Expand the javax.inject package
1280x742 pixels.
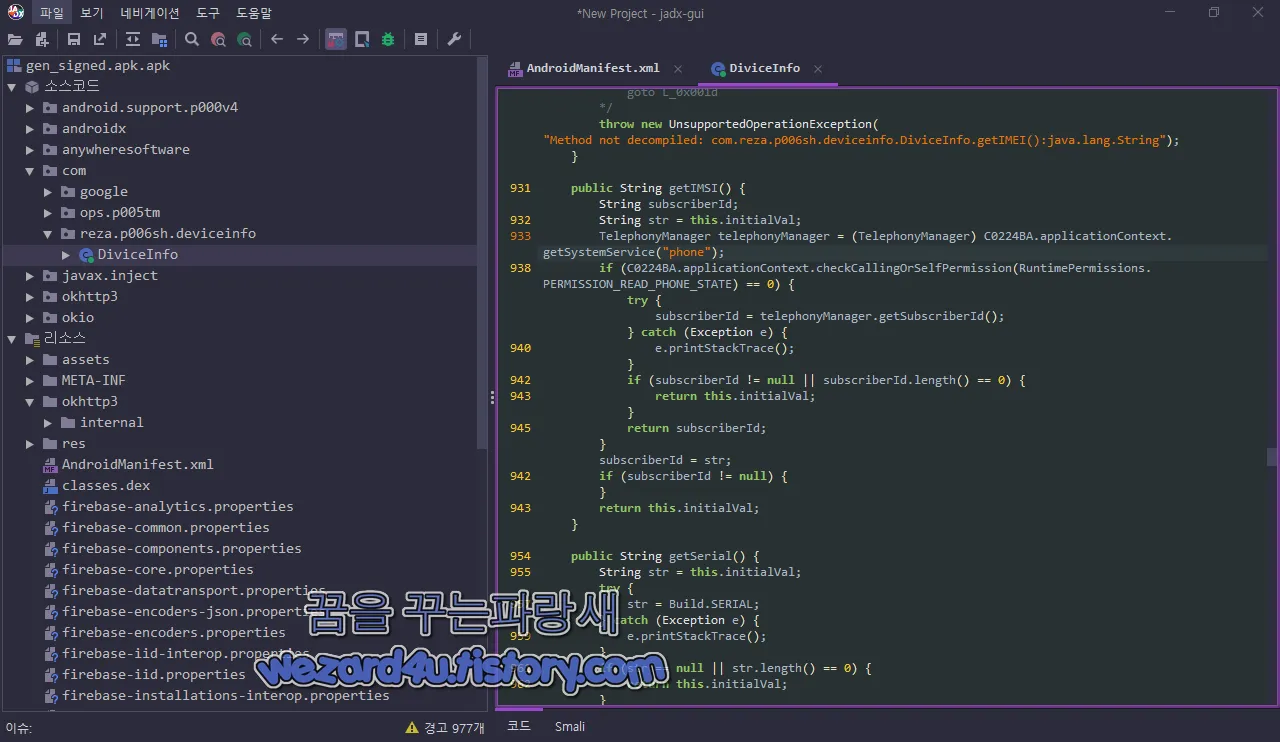[30, 276]
